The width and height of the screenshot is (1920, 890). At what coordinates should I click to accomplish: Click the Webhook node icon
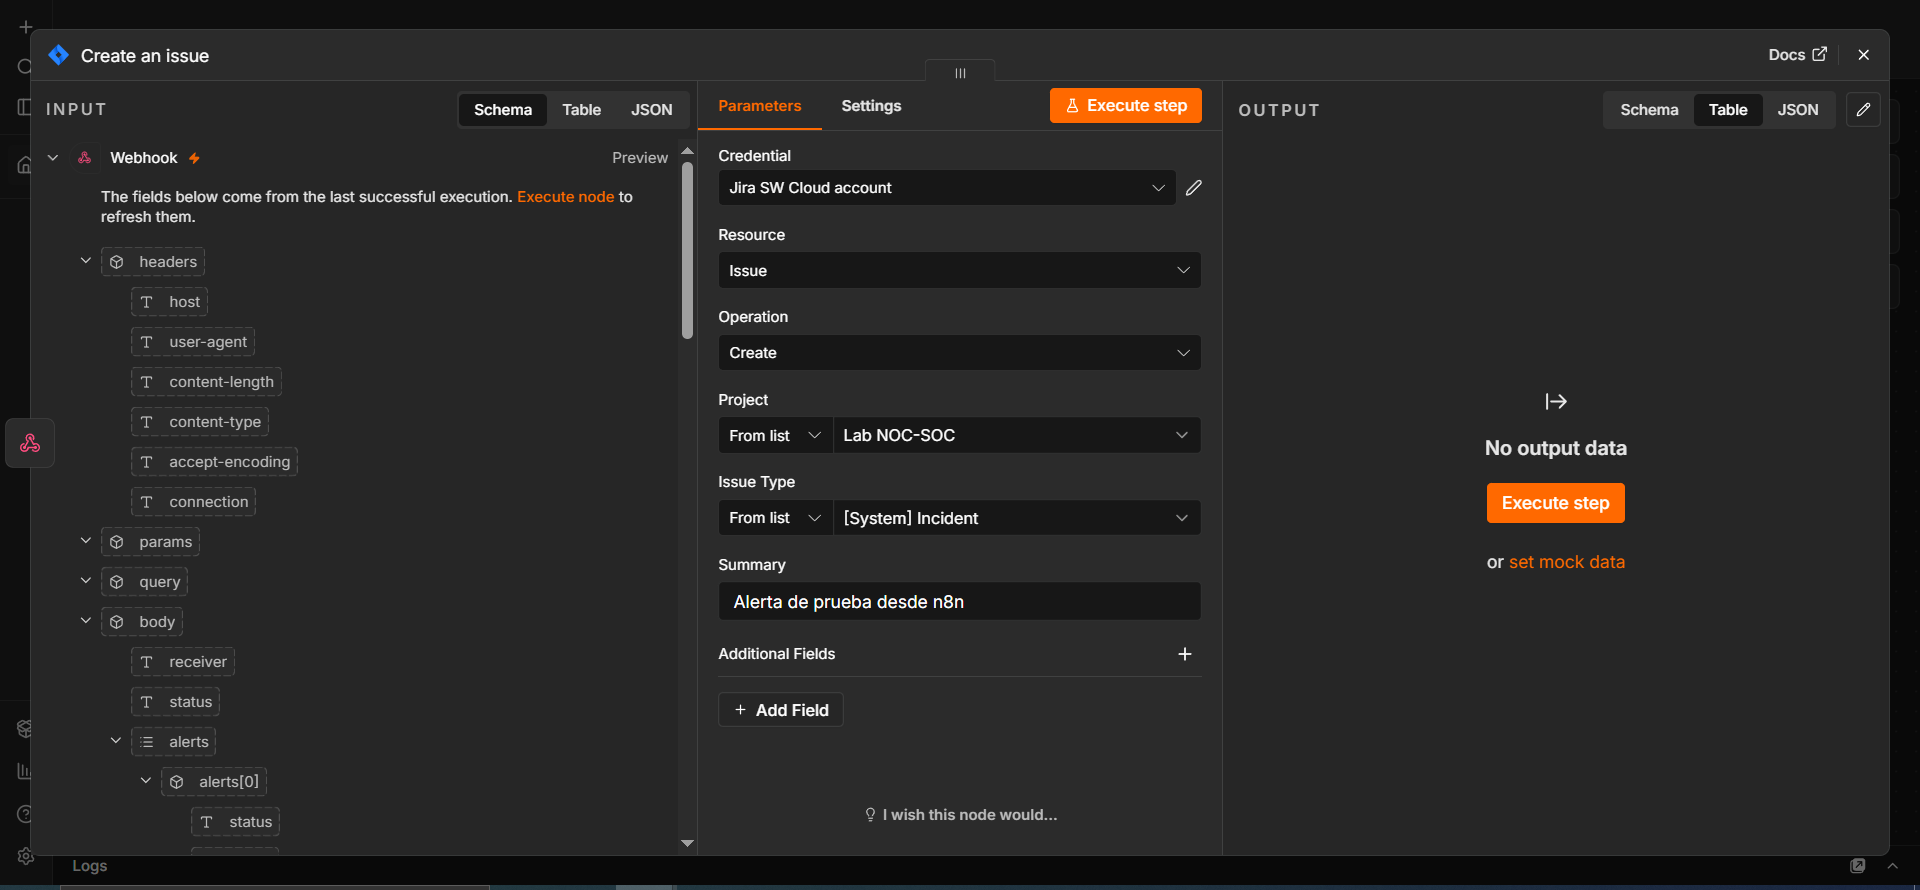[x=85, y=158]
